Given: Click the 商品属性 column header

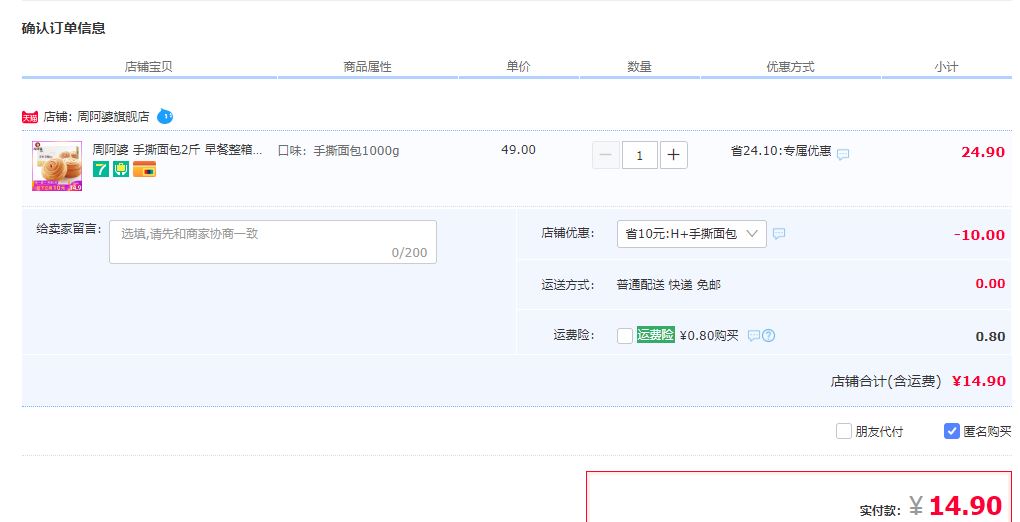Looking at the screenshot, I should point(368,66).
